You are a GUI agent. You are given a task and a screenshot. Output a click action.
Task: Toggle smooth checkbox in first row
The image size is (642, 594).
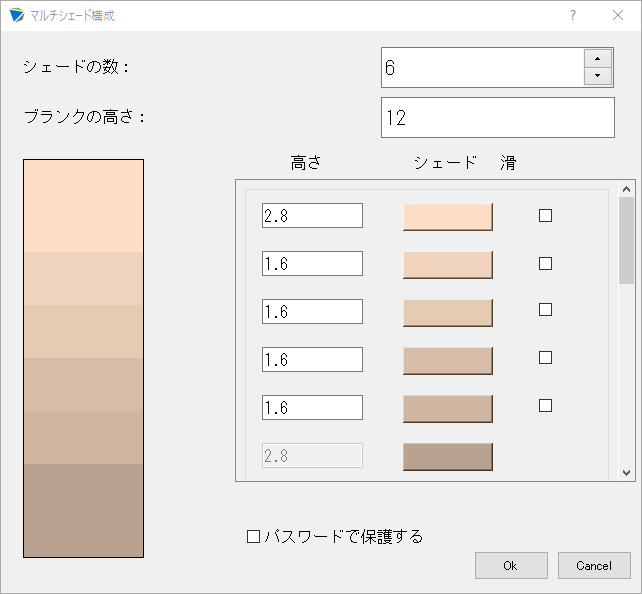click(x=545, y=215)
